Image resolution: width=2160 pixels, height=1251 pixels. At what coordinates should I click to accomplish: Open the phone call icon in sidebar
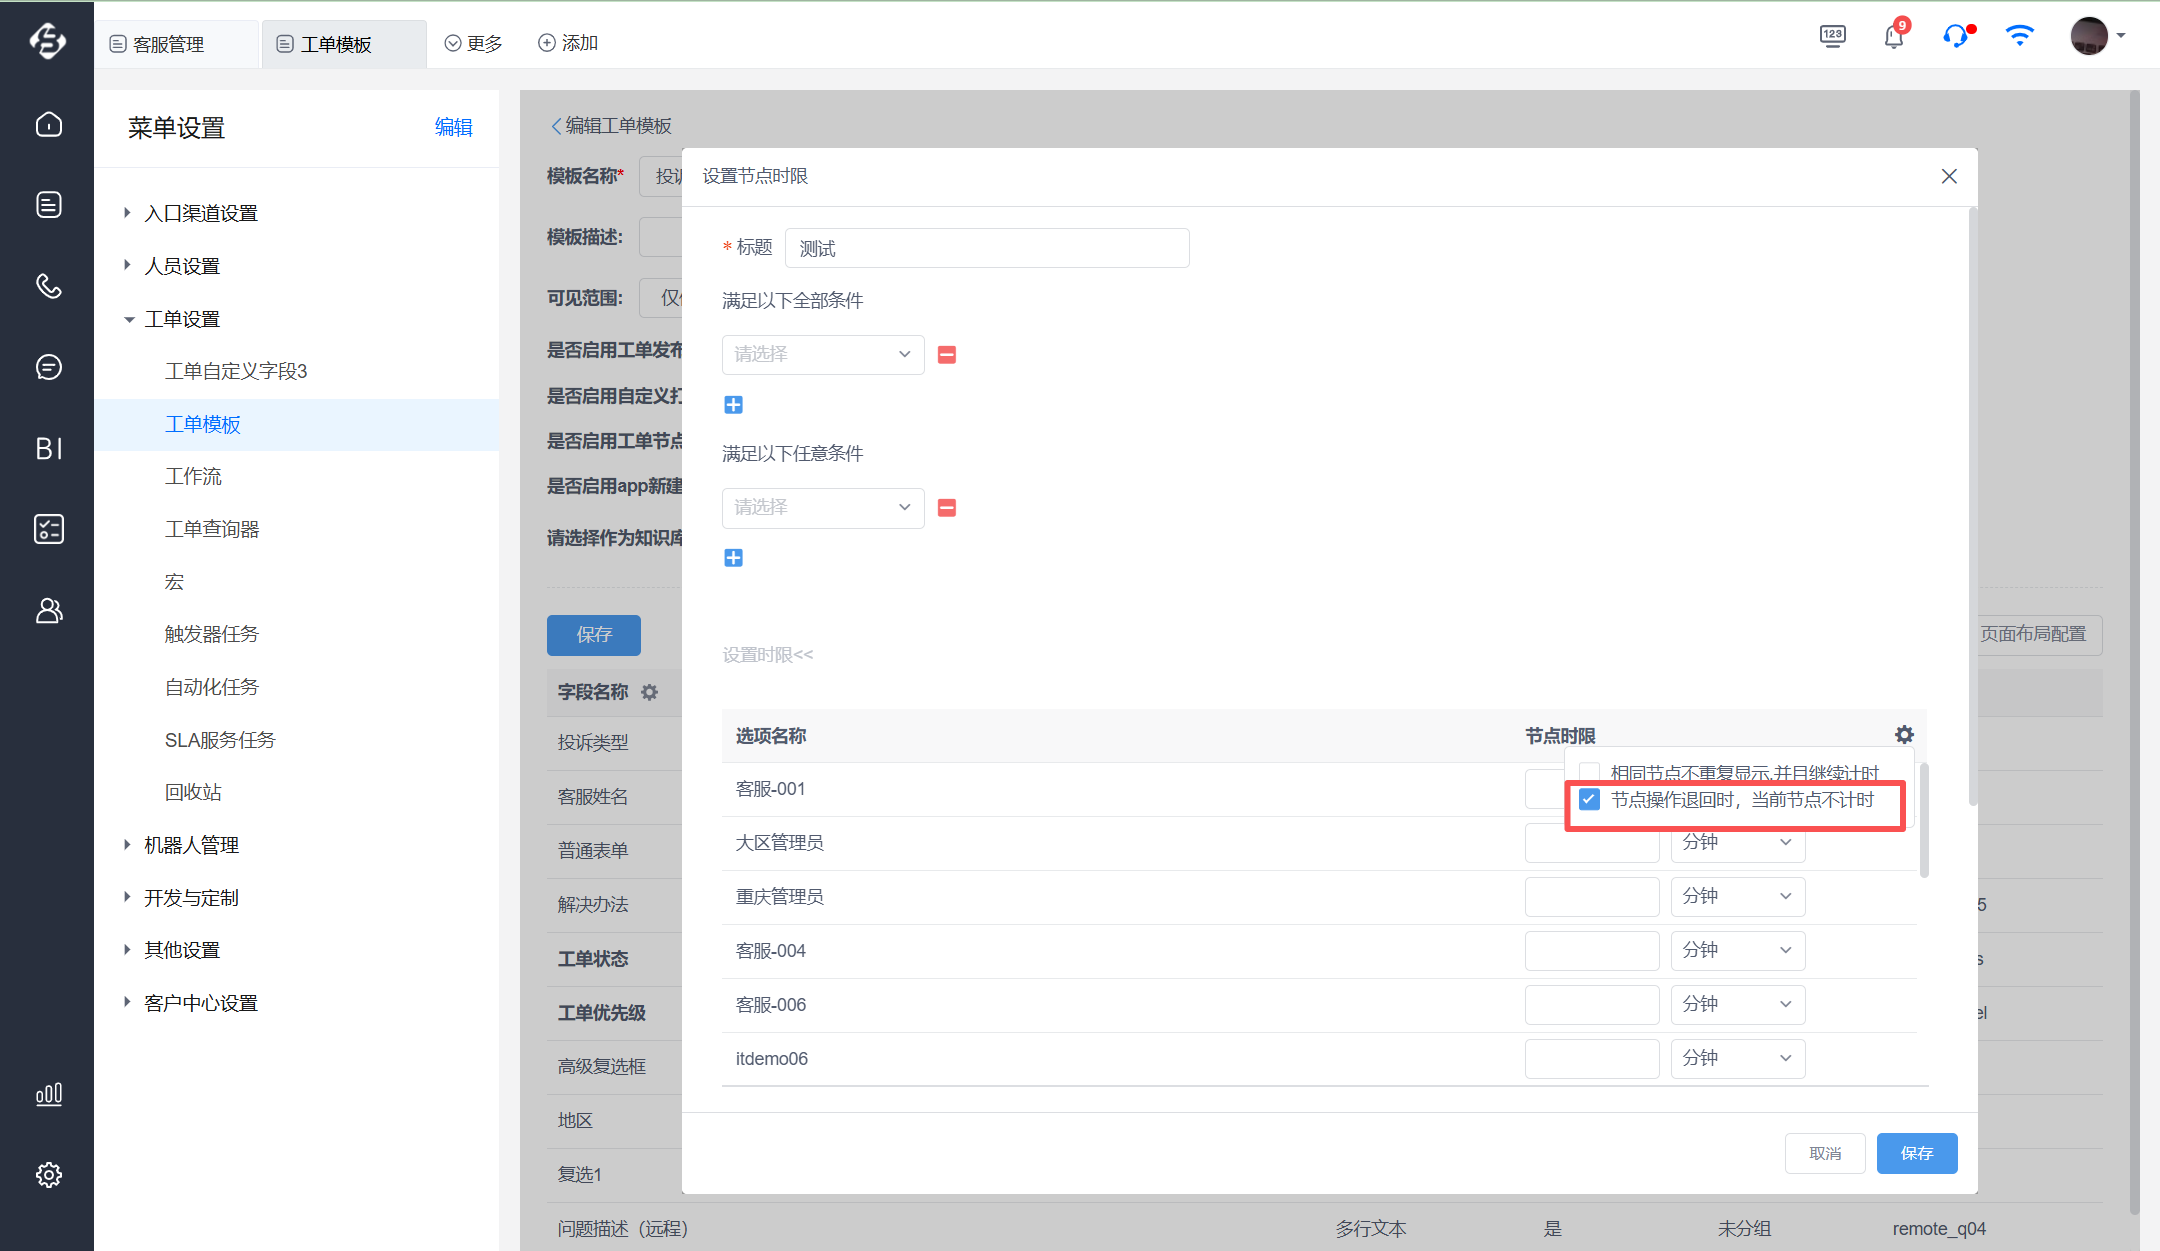click(48, 286)
